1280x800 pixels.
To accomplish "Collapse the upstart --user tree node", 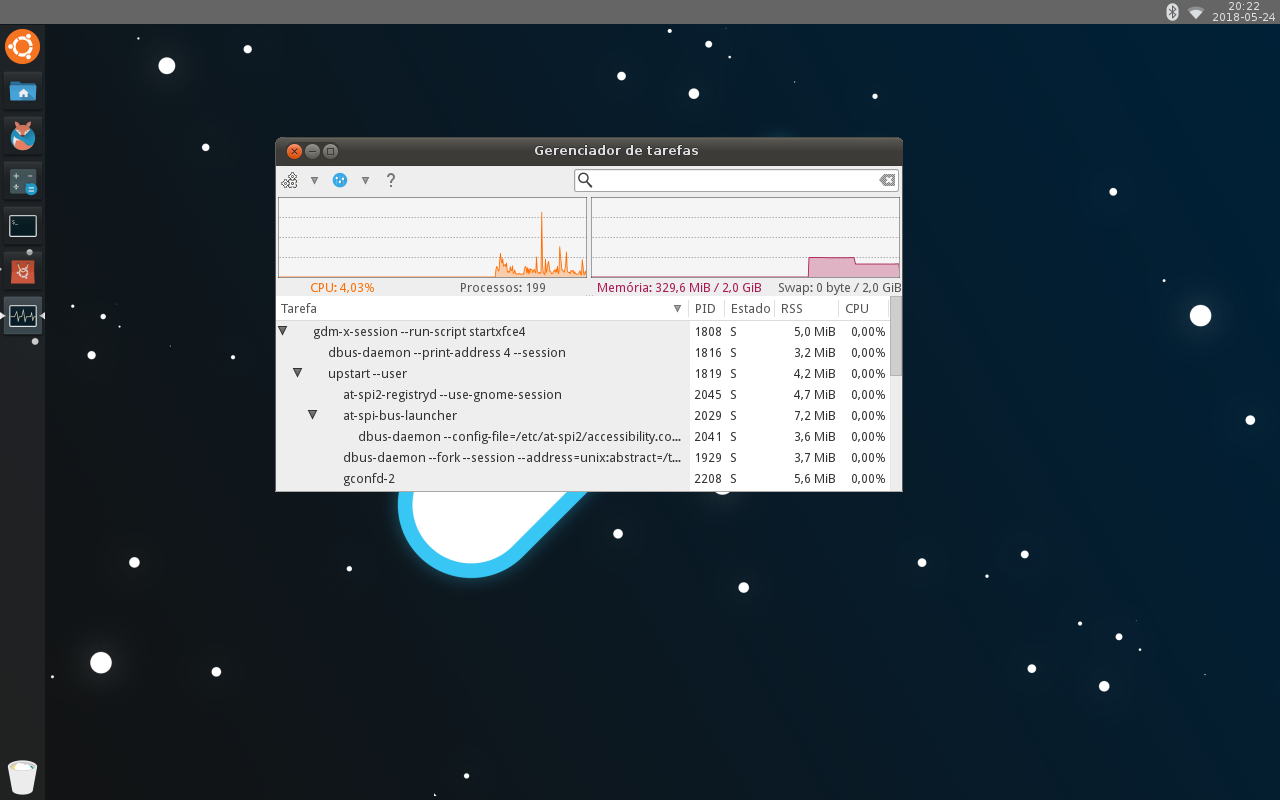I will (297, 373).
